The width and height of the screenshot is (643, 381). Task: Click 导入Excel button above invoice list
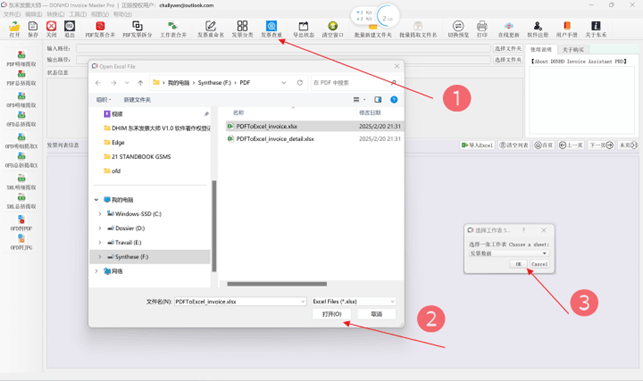(x=477, y=145)
